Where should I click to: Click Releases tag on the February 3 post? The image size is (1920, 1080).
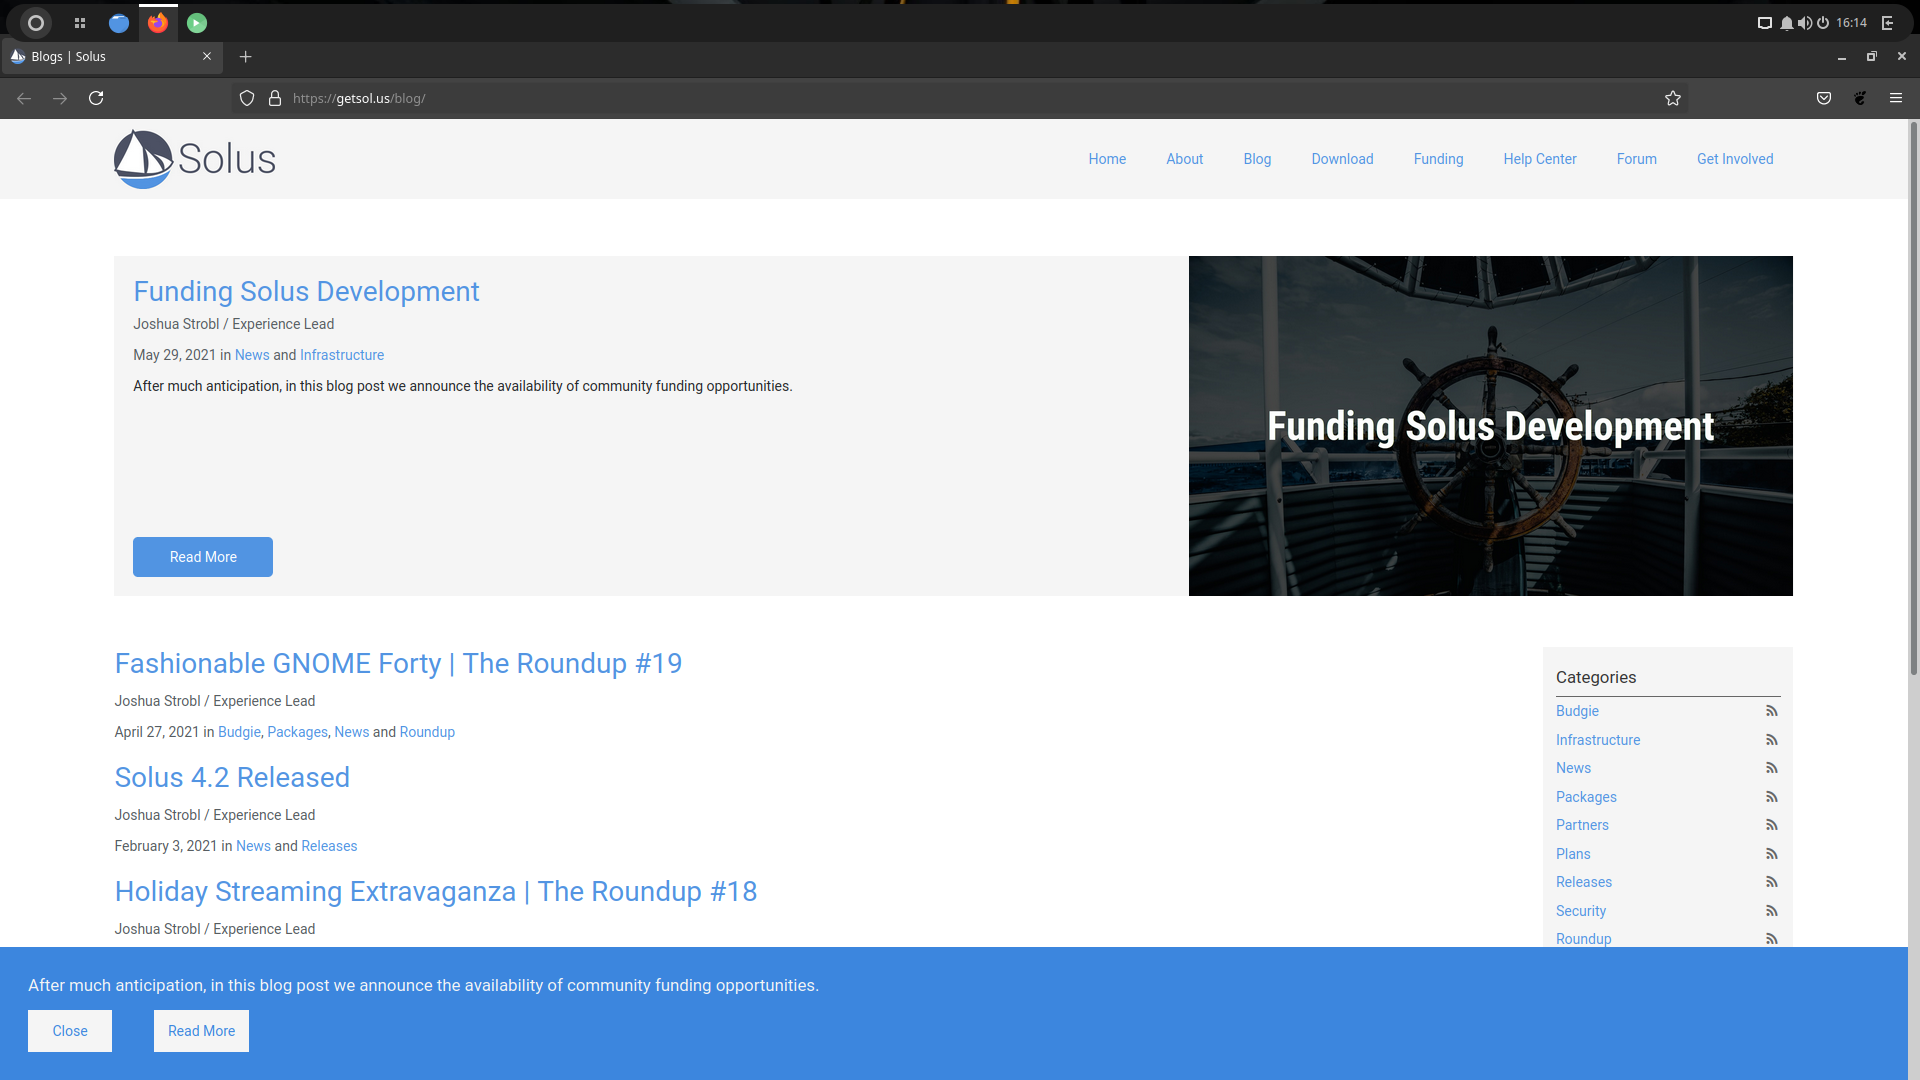point(329,846)
